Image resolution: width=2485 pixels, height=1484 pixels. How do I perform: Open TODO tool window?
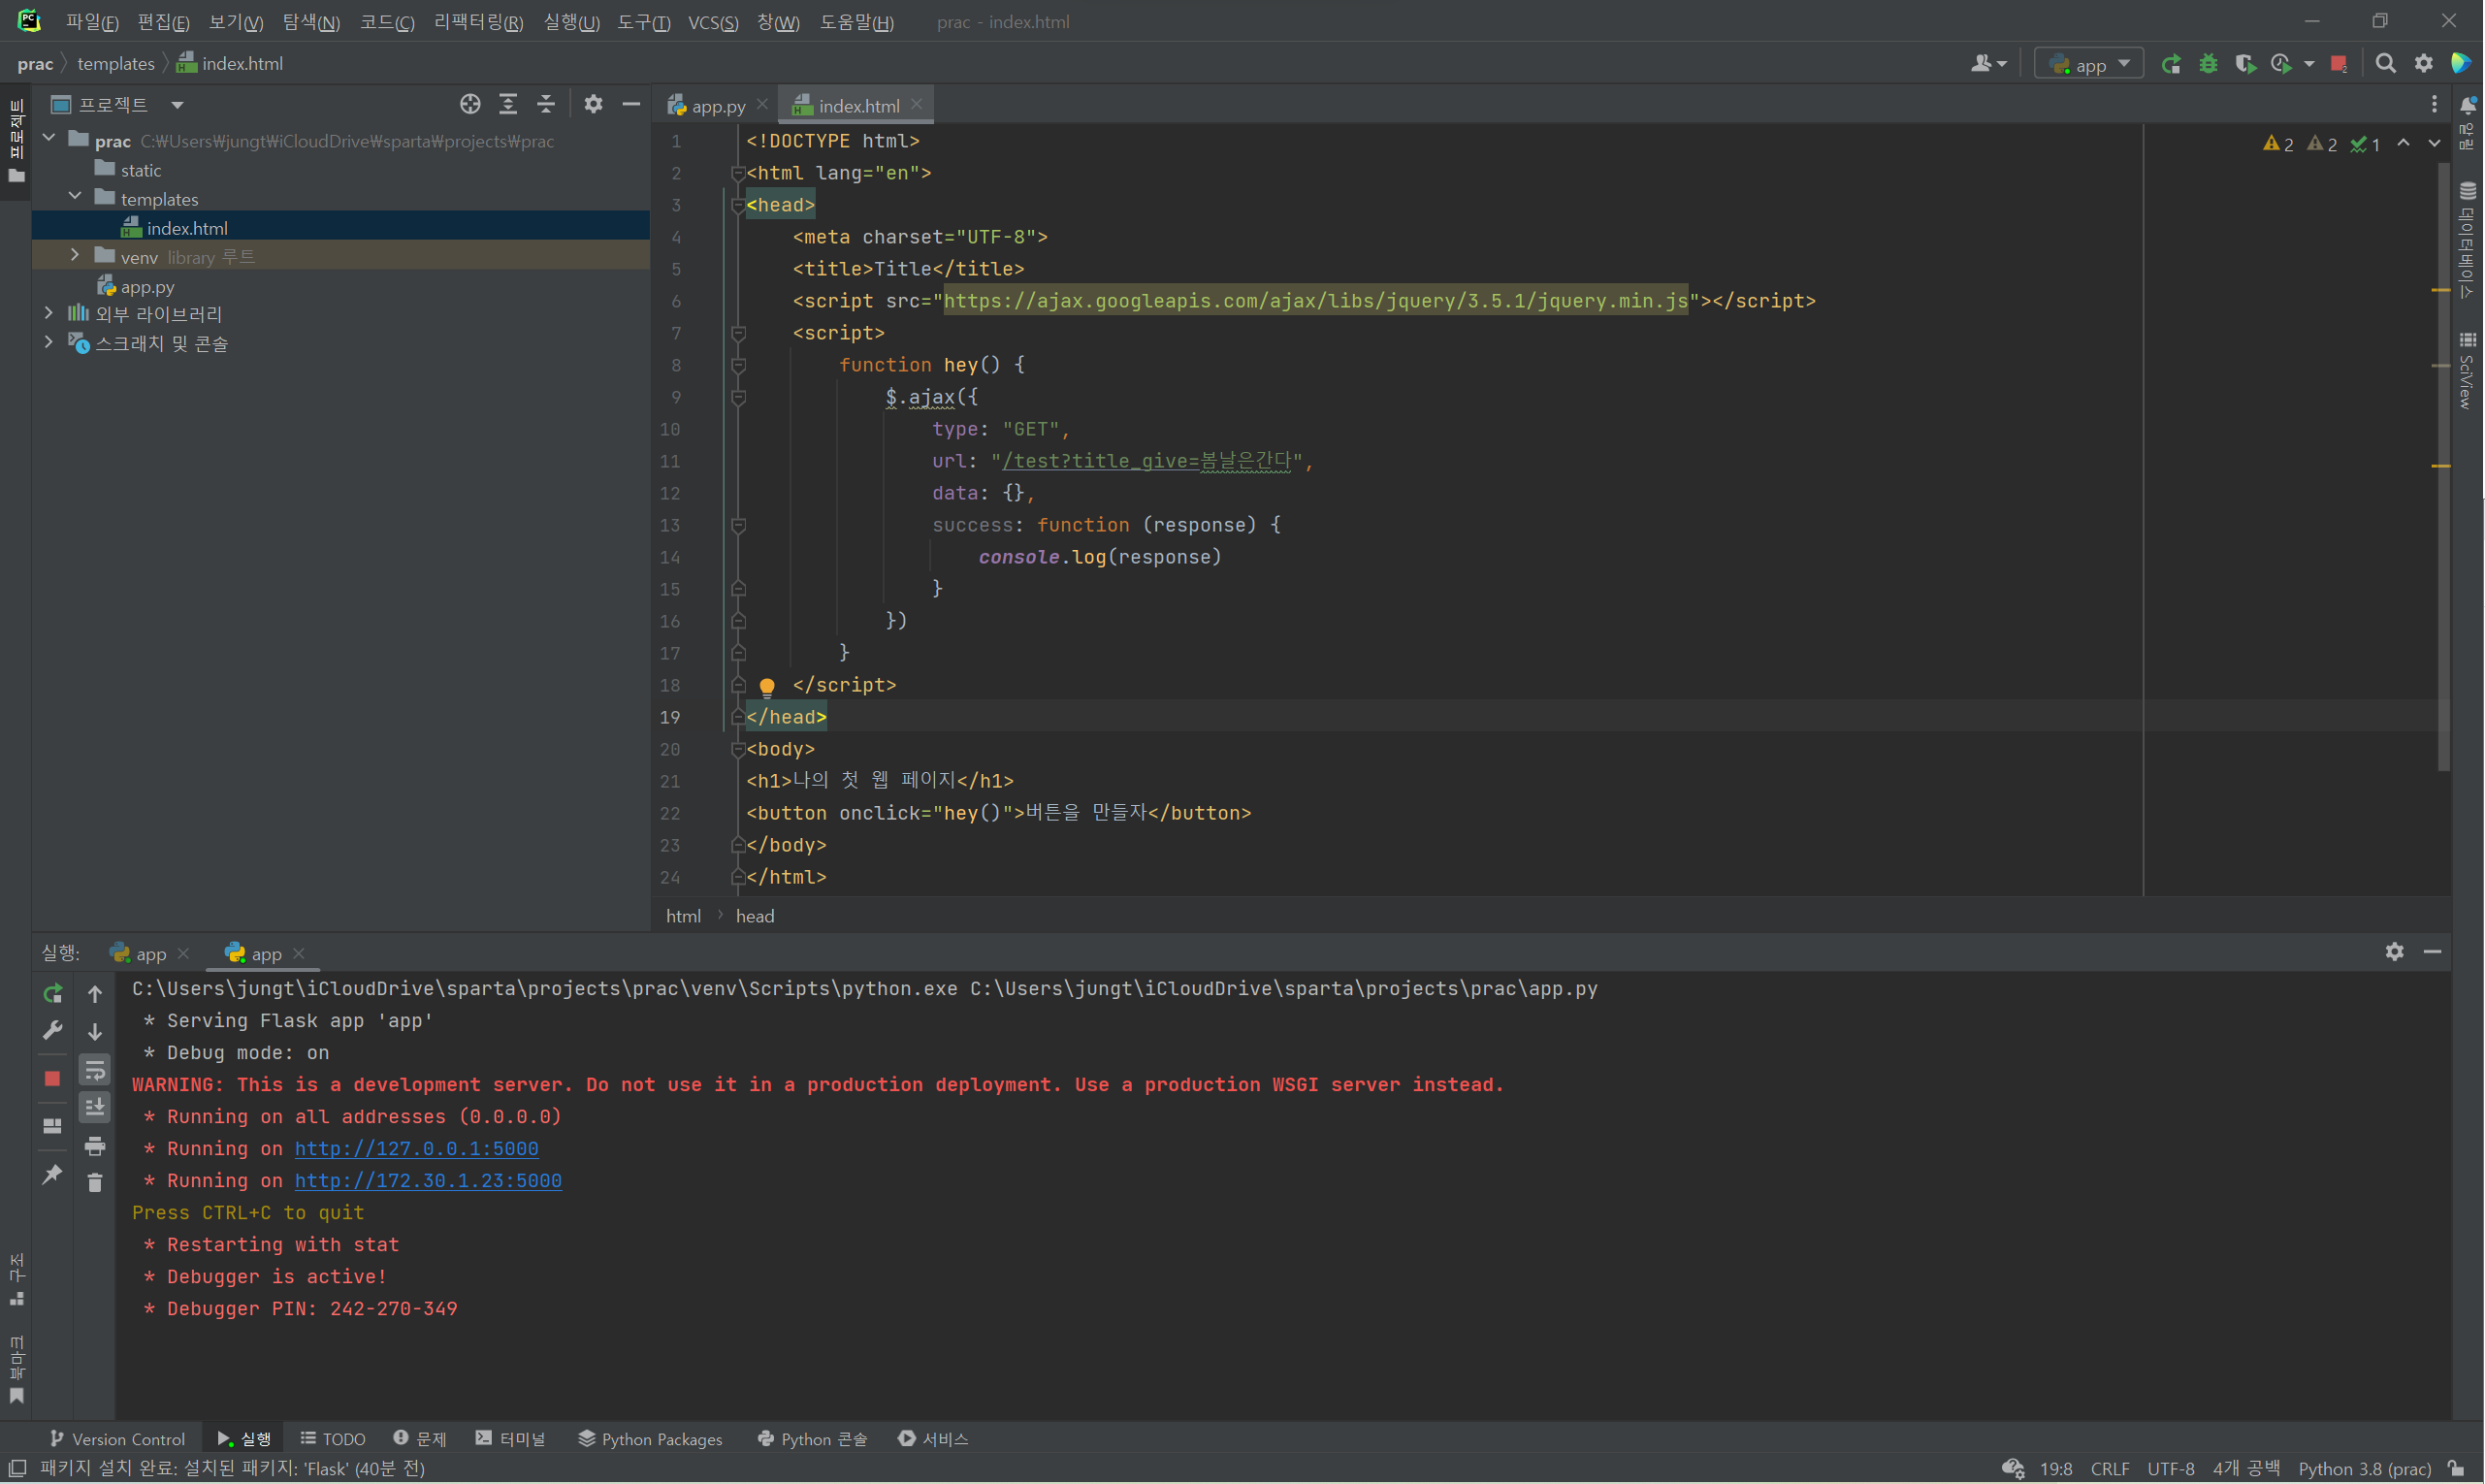(x=333, y=1439)
